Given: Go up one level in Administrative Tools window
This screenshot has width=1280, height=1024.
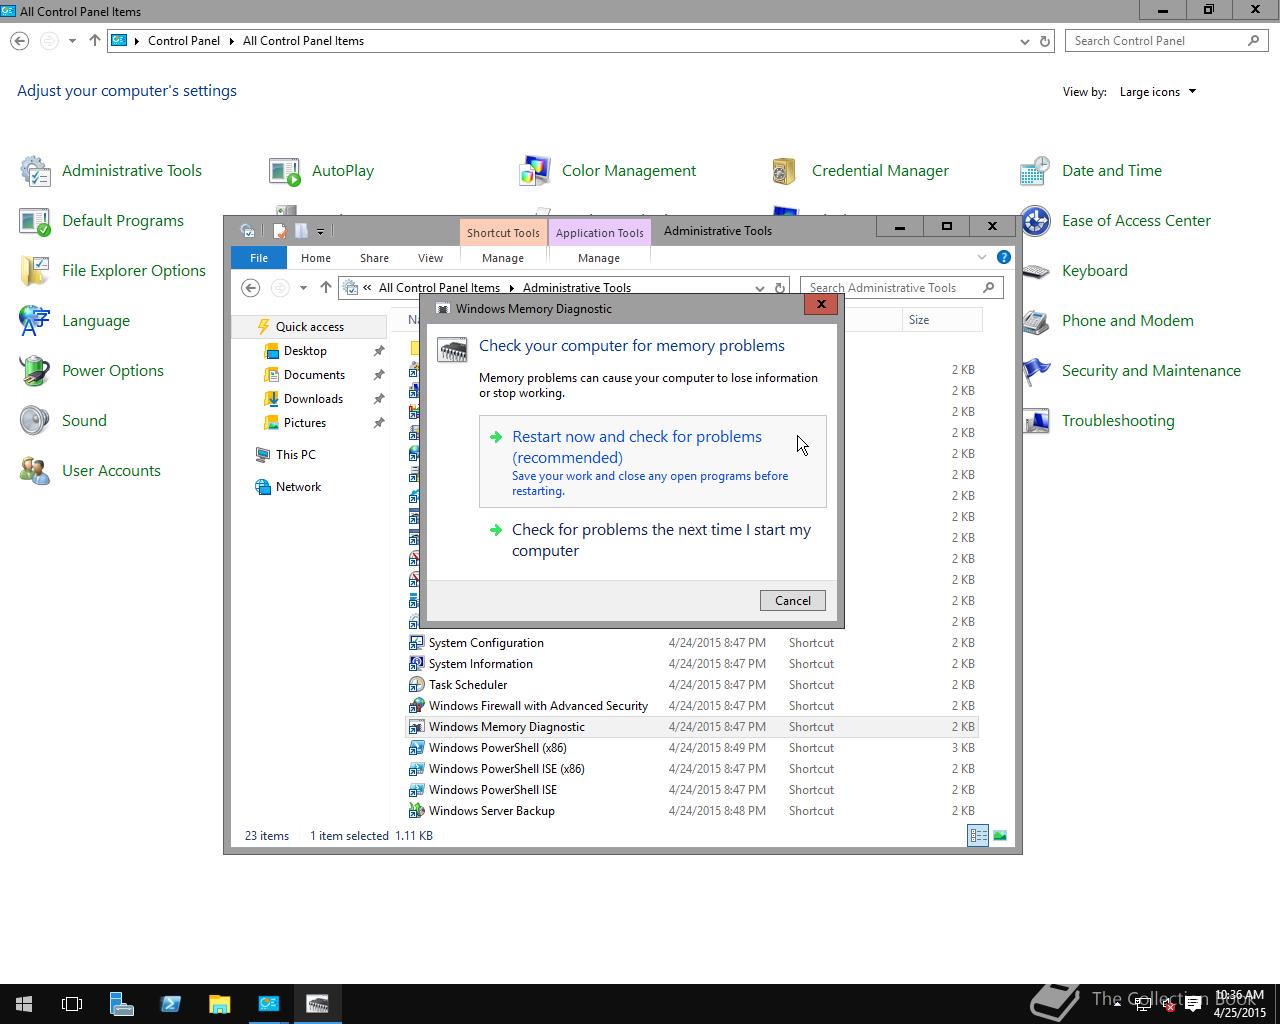Looking at the screenshot, I should click(x=326, y=288).
